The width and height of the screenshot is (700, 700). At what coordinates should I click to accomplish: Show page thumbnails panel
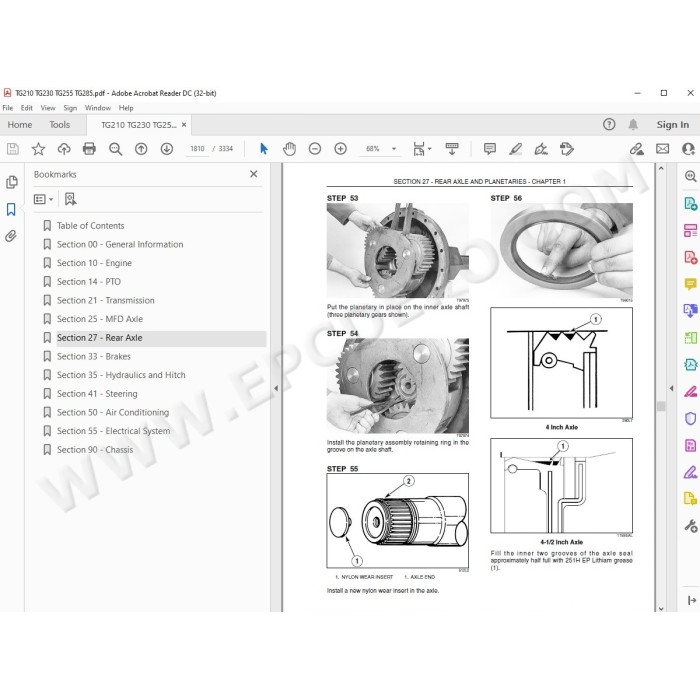click(x=12, y=182)
